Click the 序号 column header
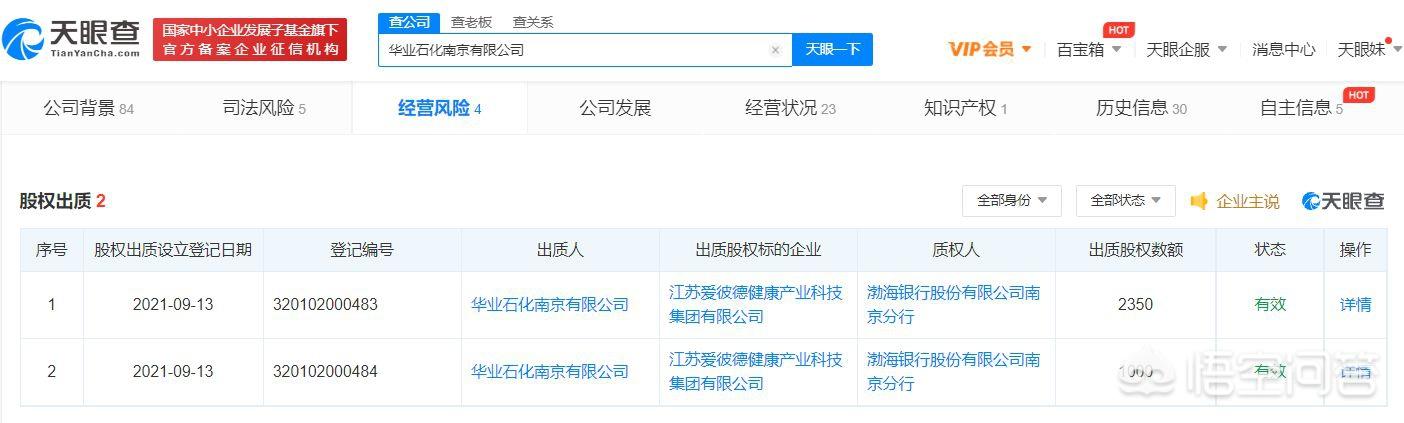Image resolution: width=1404 pixels, height=423 pixels. pos(51,250)
